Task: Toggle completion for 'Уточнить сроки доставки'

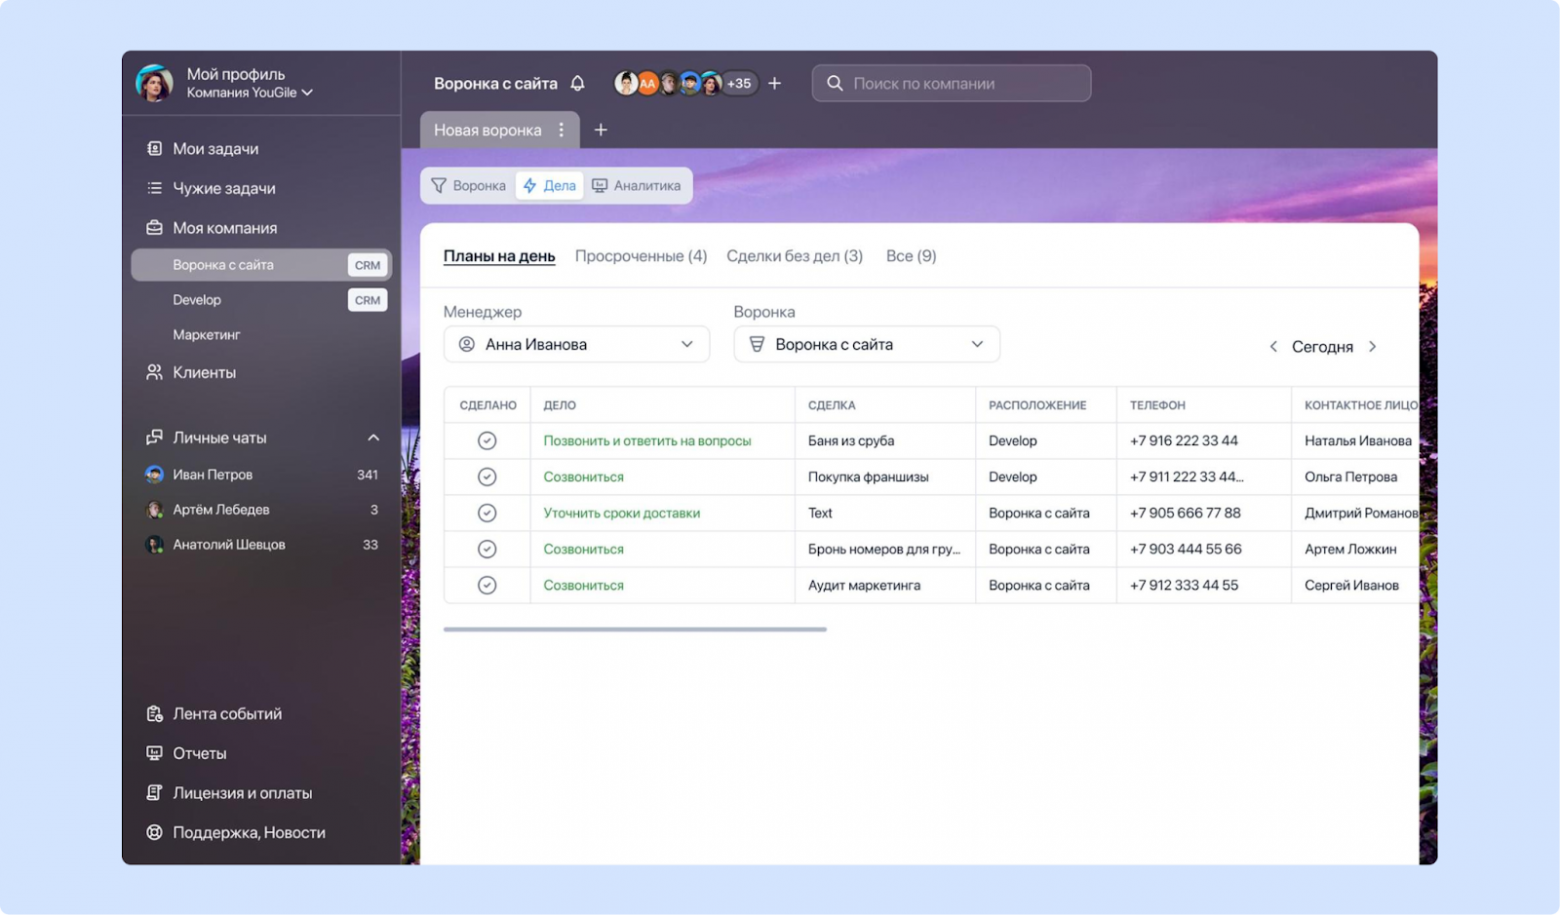Action: (487, 512)
